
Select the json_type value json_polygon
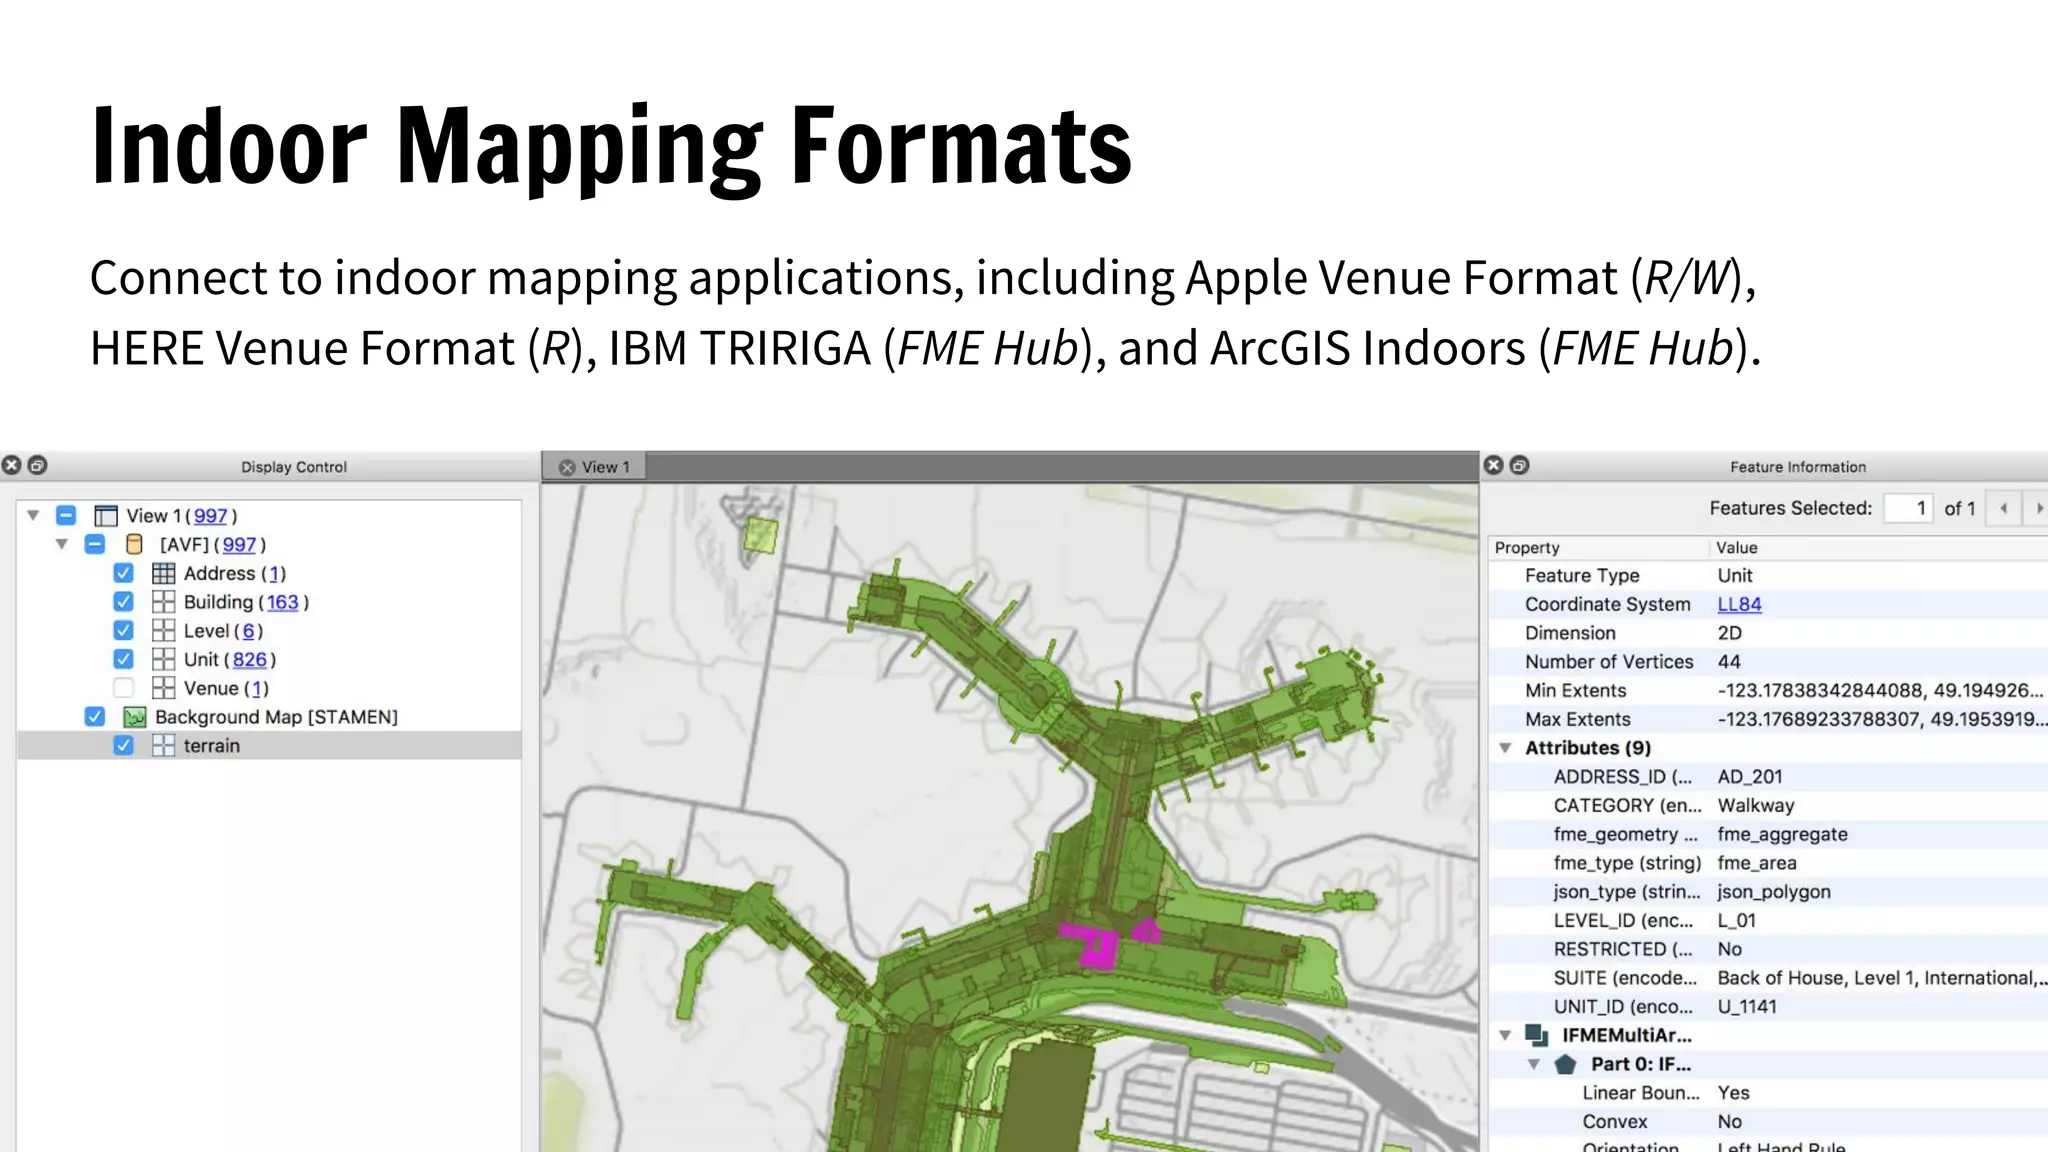(x=1774, y=892)
